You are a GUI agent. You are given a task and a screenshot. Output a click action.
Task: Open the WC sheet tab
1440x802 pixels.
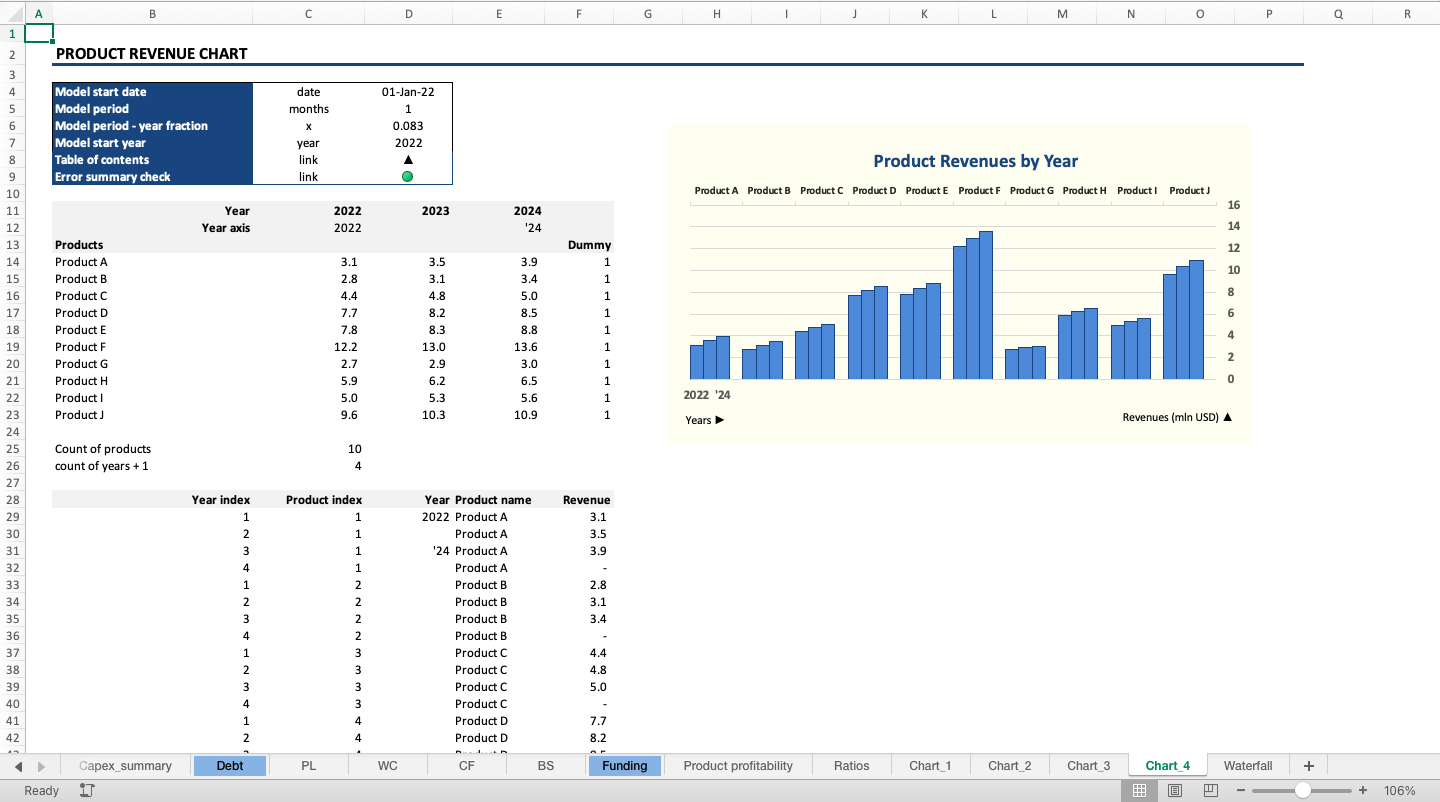pos(387,766)
